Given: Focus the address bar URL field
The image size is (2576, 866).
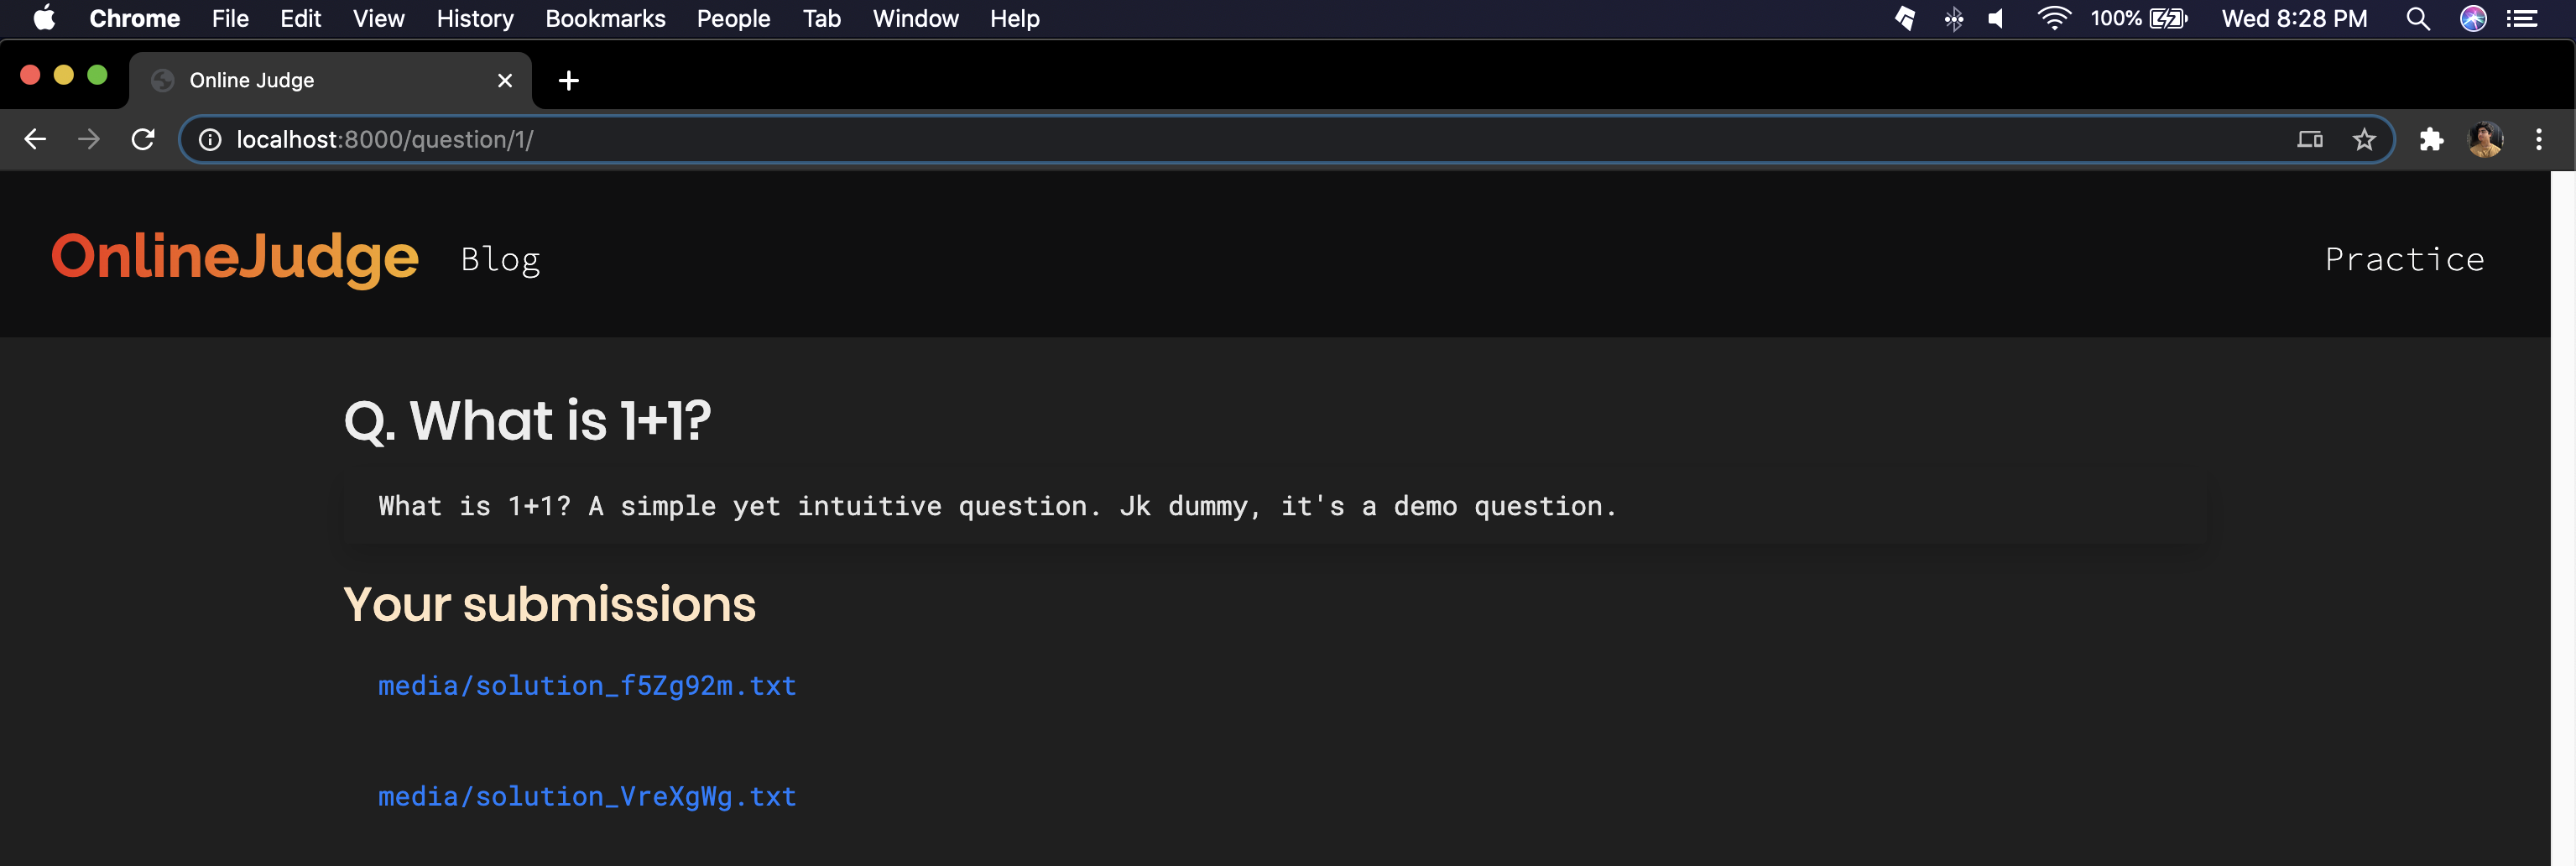Looking at the screenshot, I should 1200,139.
